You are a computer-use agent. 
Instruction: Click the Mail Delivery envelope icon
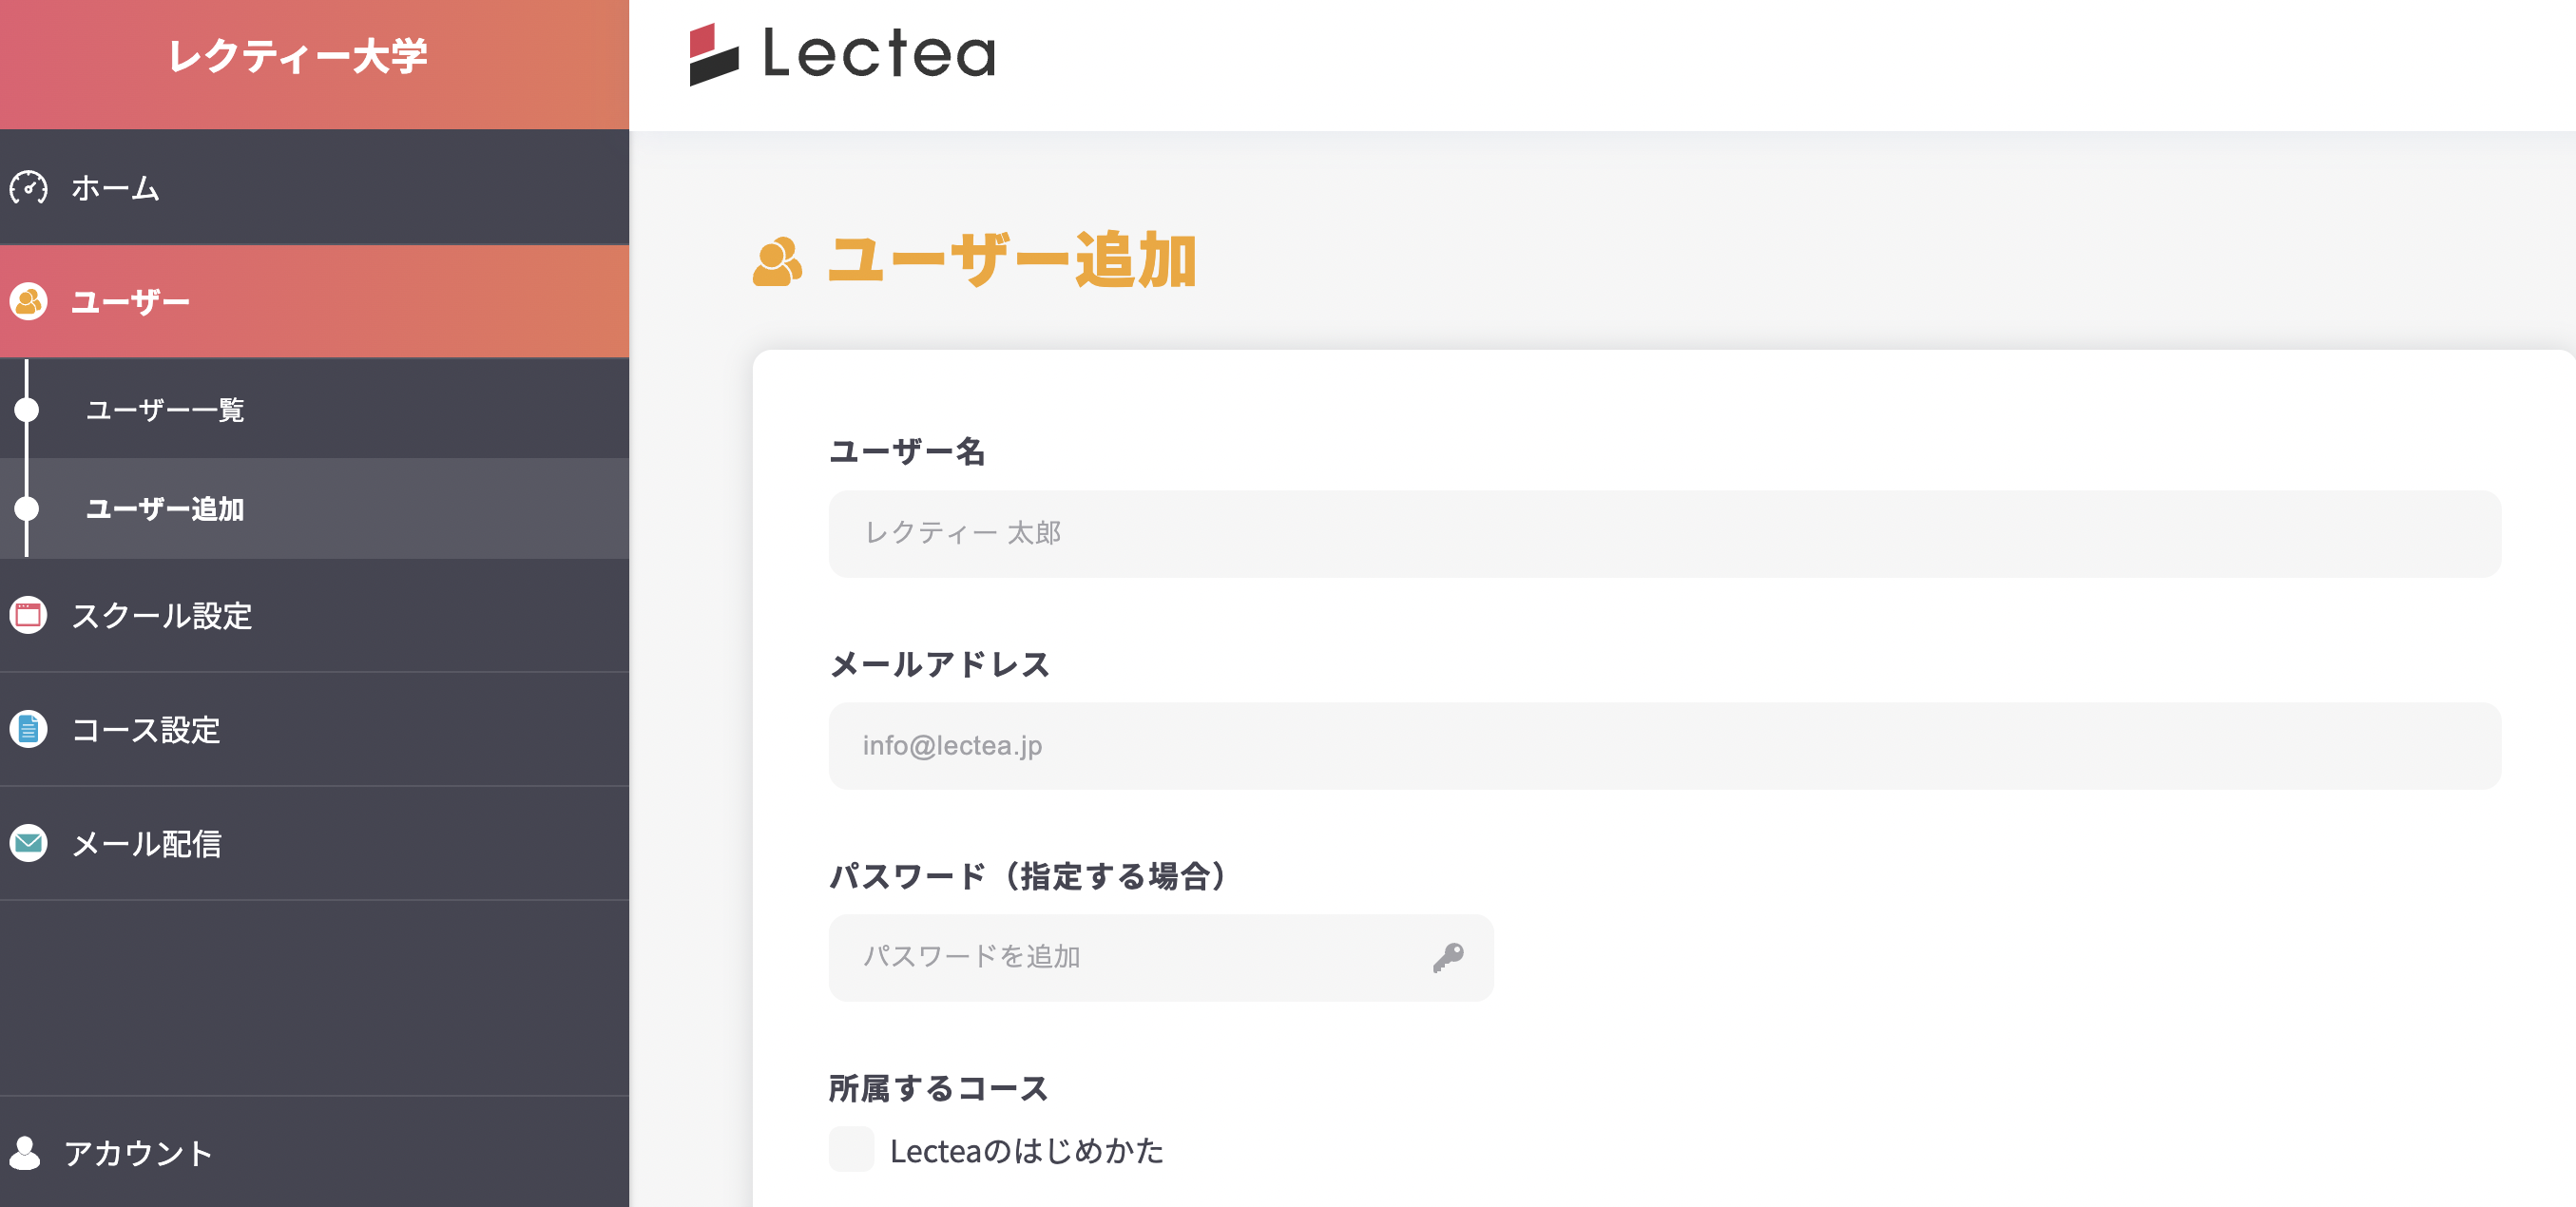coord(28,843)
